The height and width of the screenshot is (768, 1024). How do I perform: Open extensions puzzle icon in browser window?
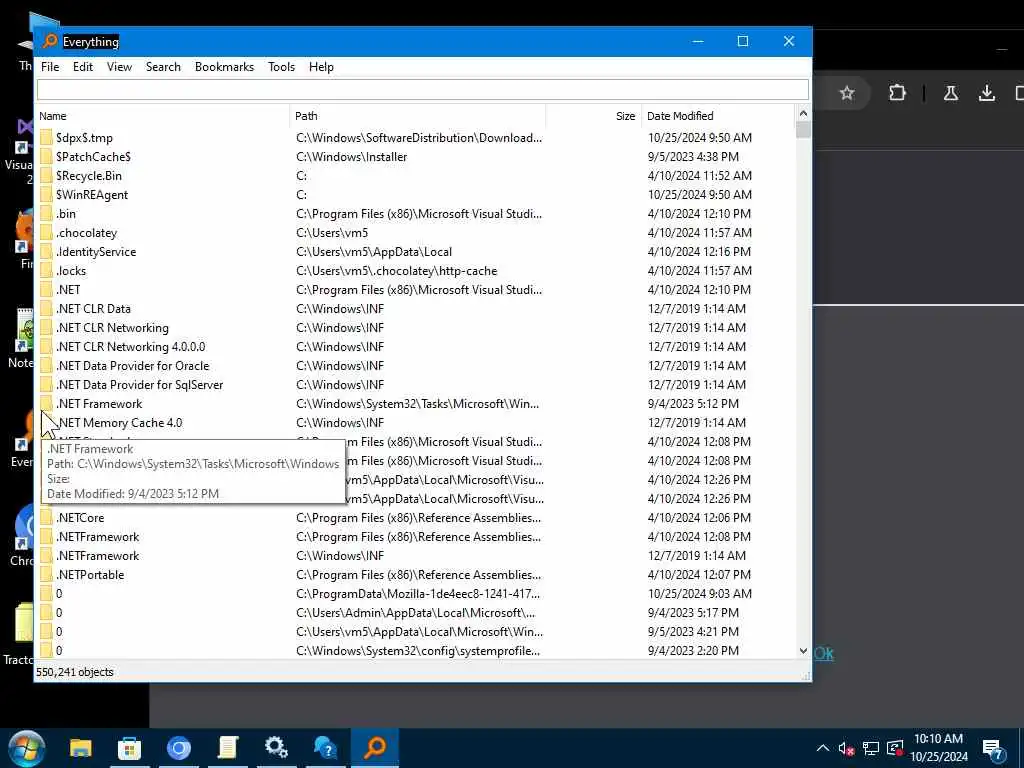coord(897,93)
